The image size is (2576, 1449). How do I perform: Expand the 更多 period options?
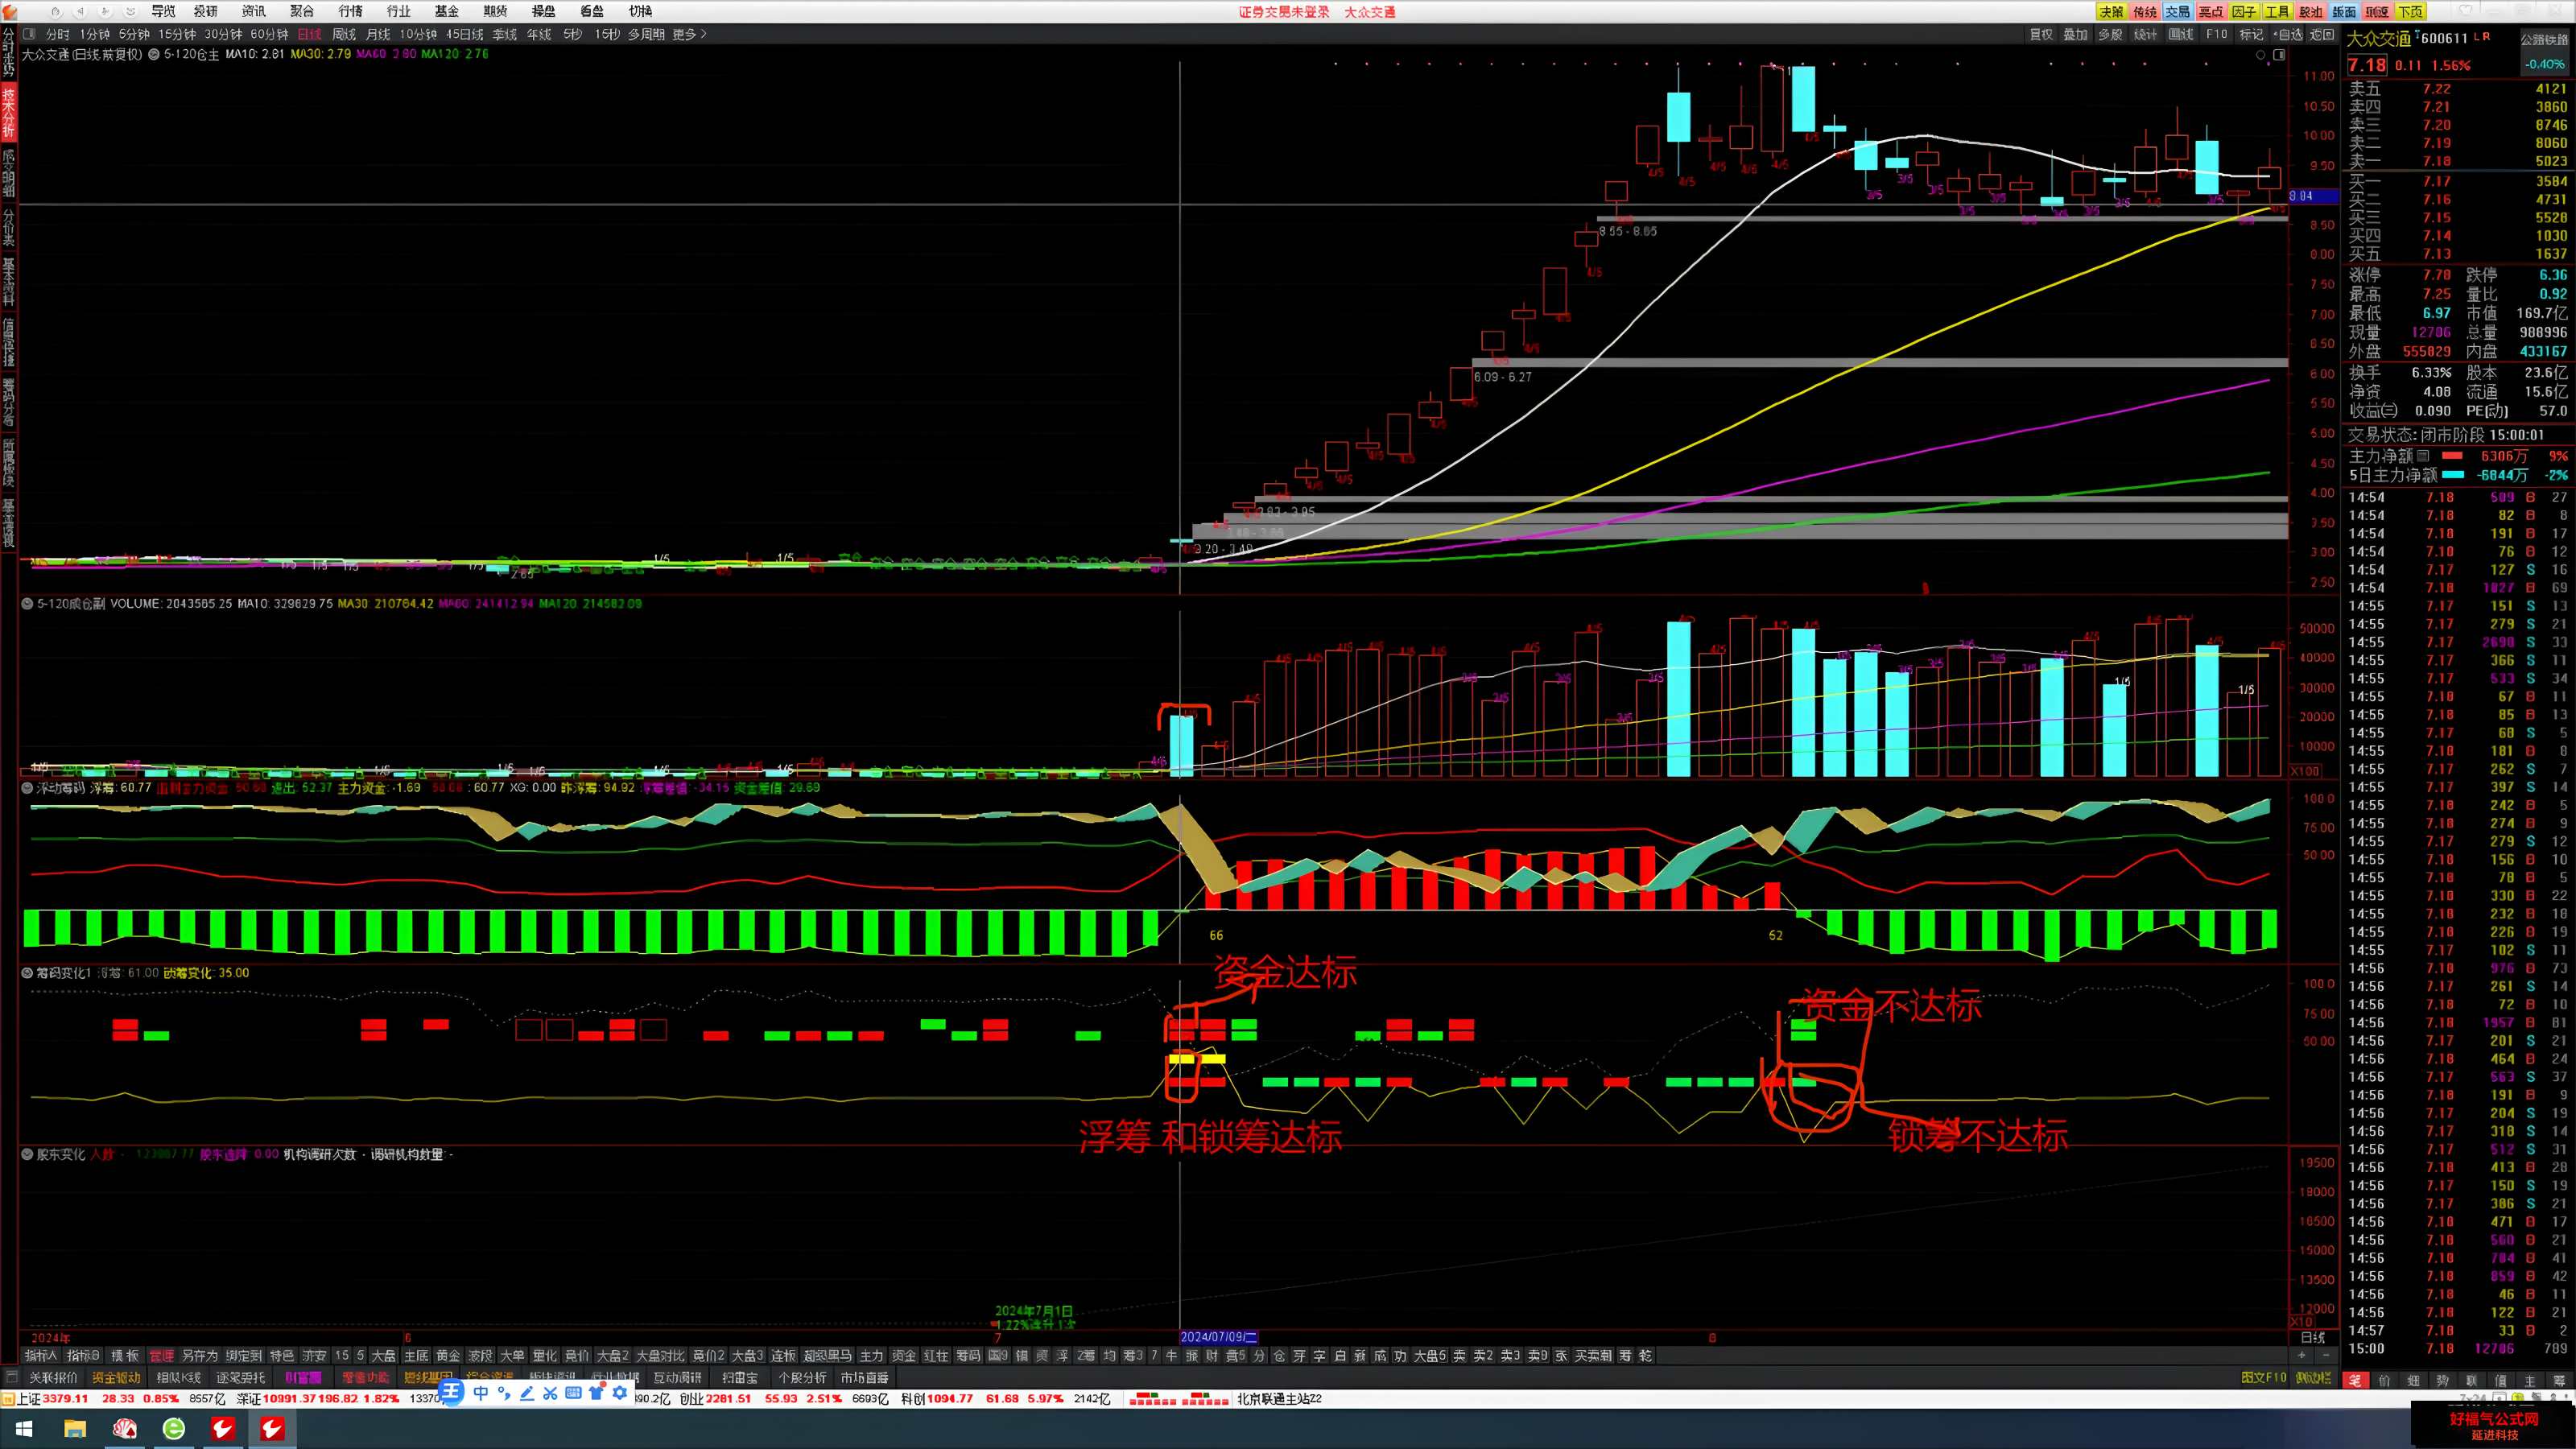point(689,34)
